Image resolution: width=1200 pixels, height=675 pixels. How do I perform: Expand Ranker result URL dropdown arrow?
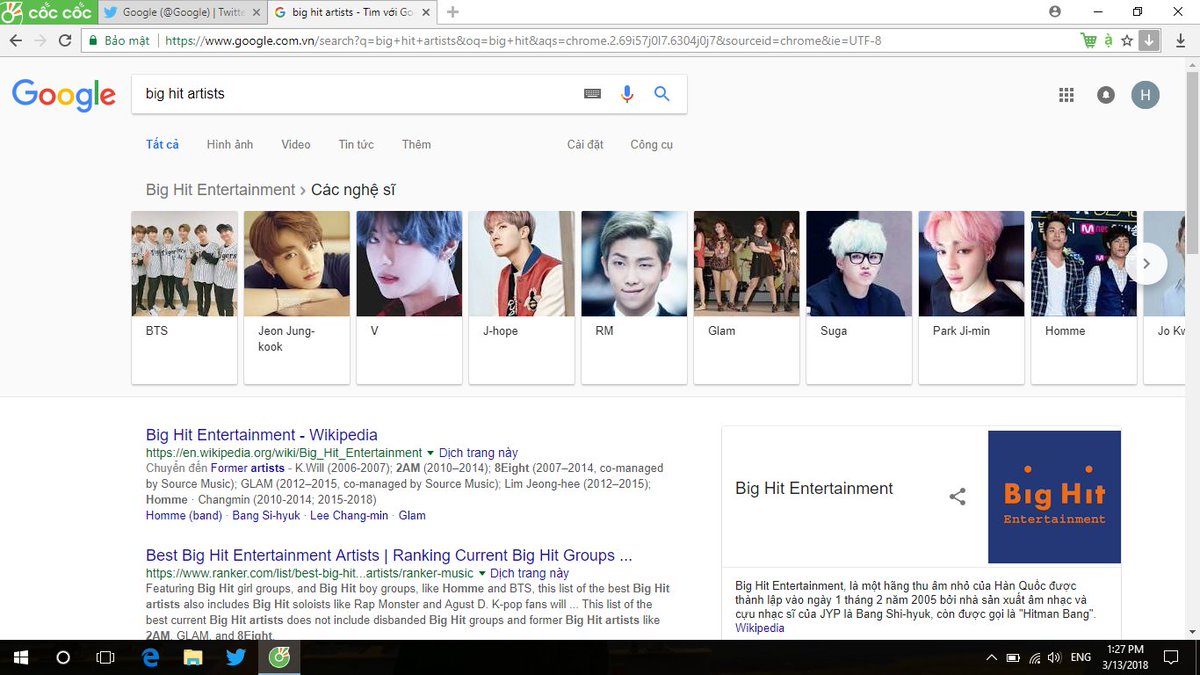[482, 574]
